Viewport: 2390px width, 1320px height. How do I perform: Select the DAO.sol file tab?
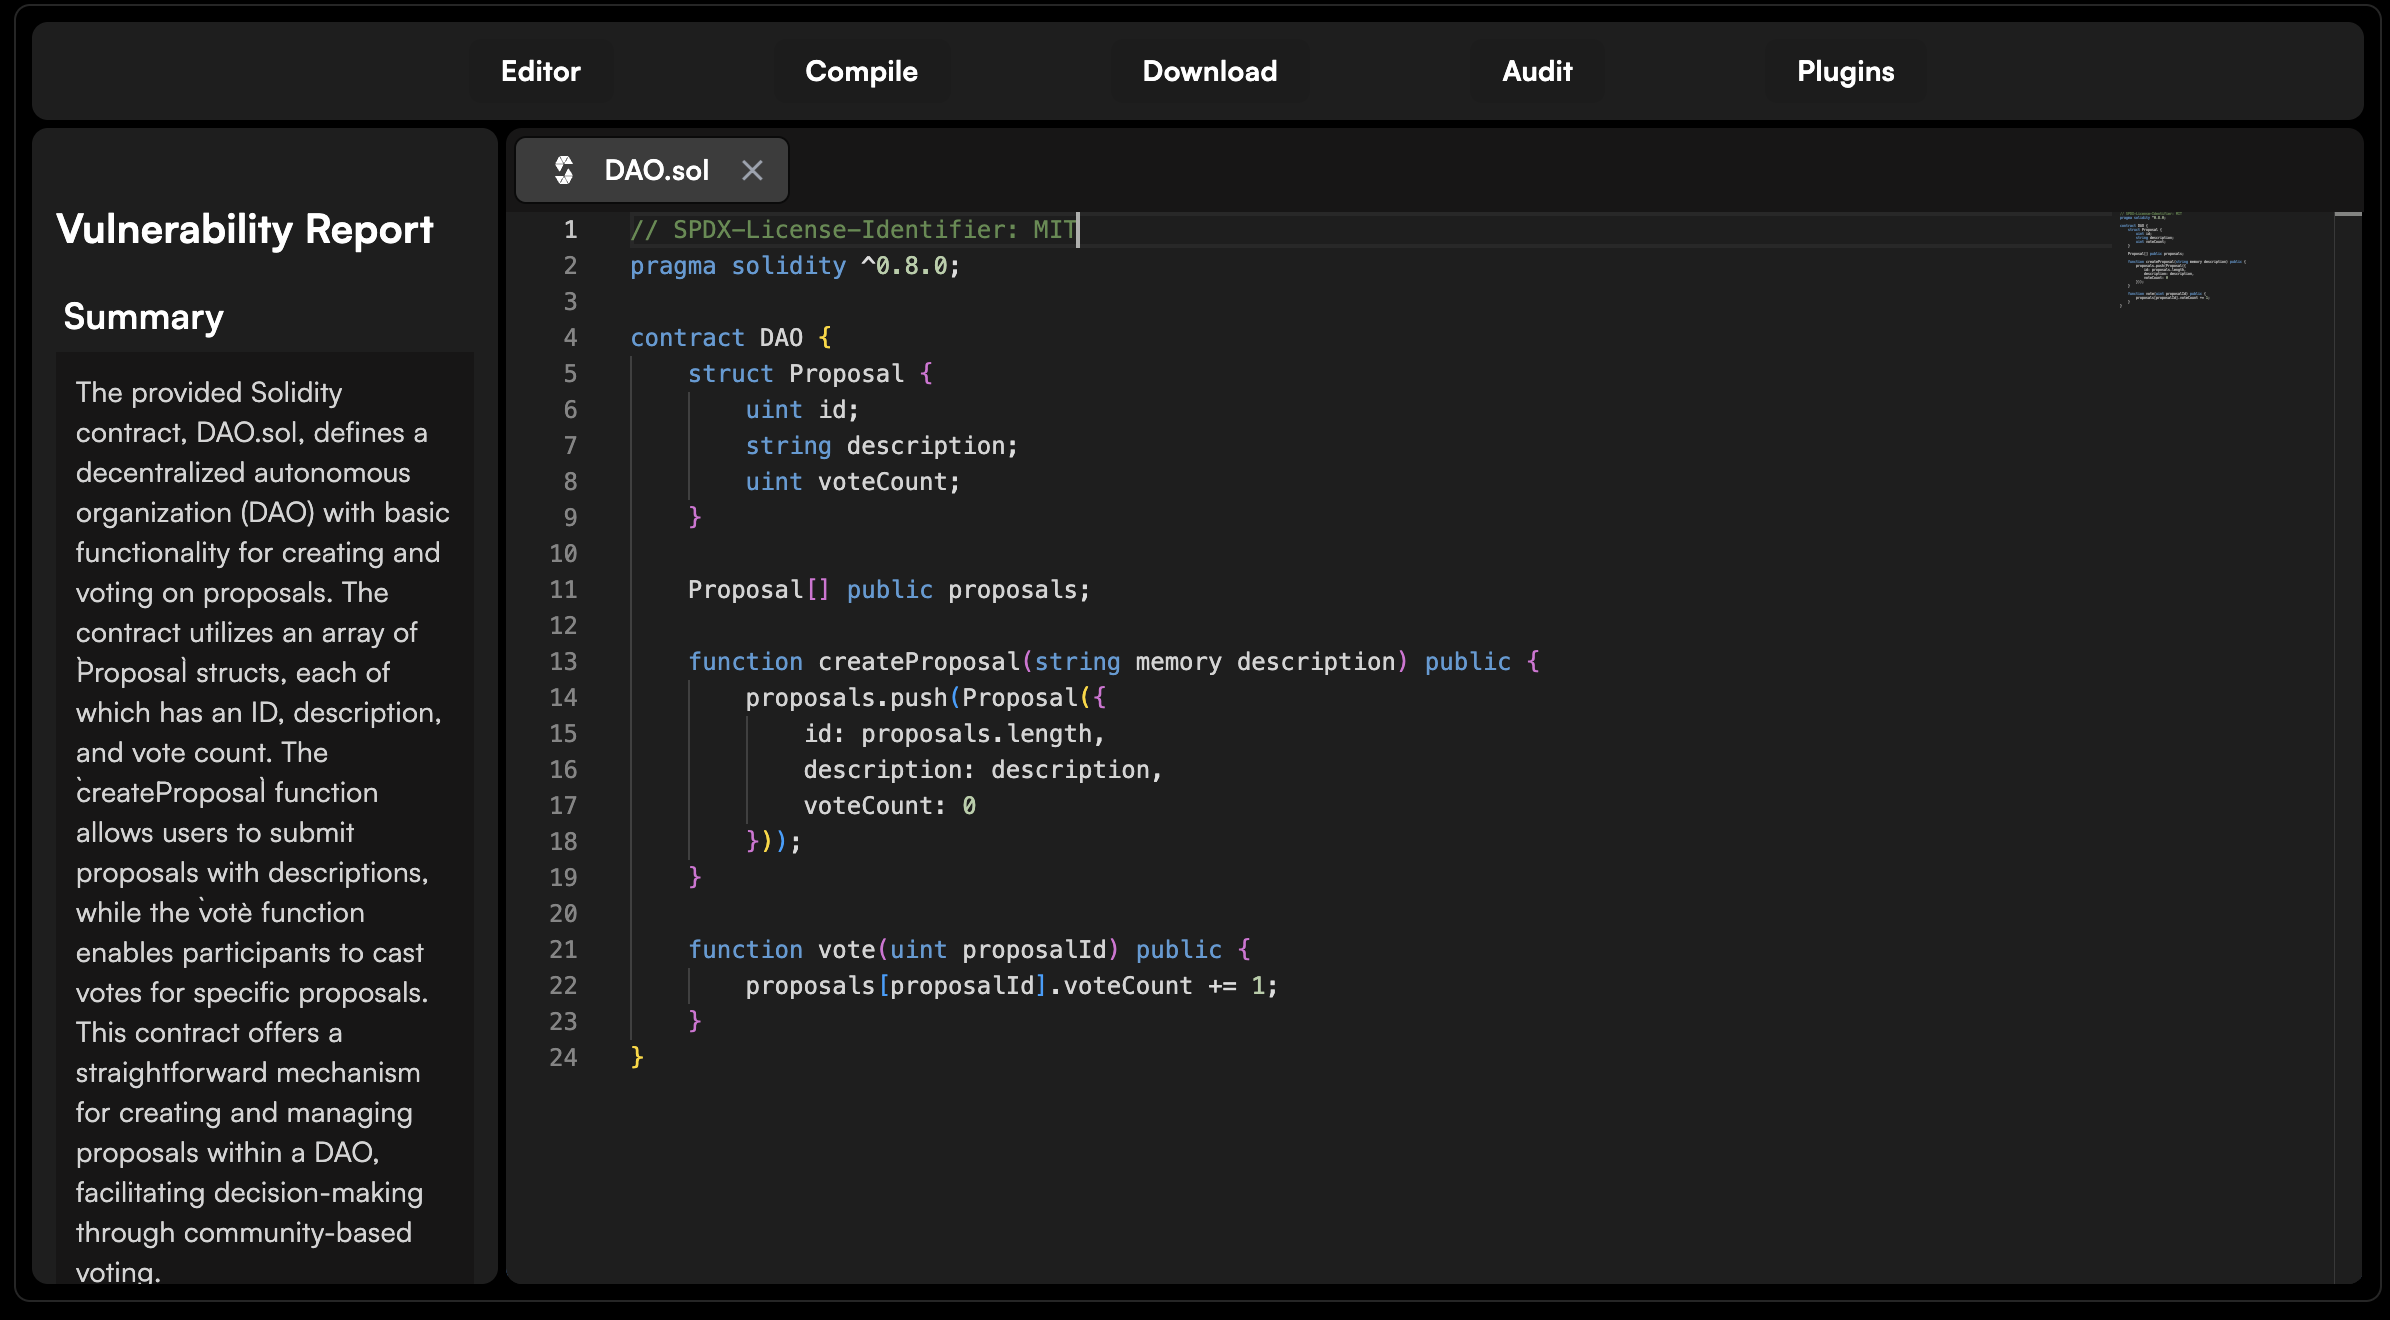point(656,170)
